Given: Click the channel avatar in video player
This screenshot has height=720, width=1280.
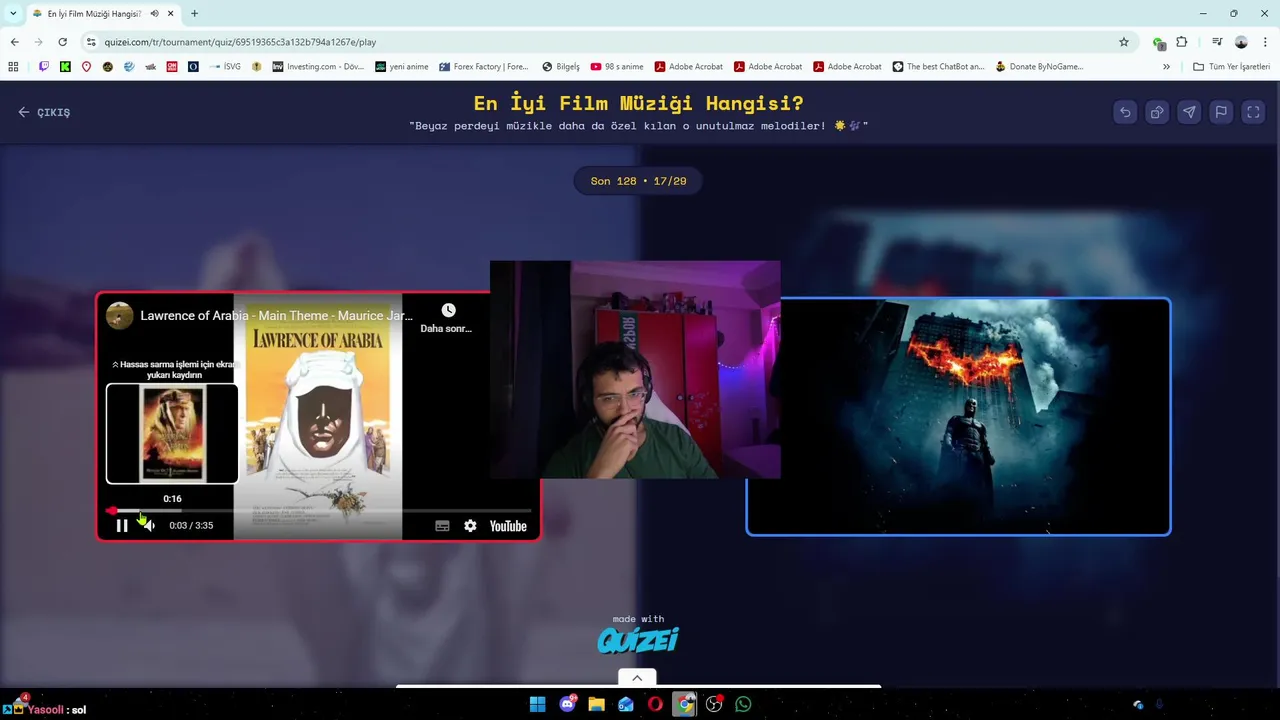Looking at the screenshot, I should point(120,315).
